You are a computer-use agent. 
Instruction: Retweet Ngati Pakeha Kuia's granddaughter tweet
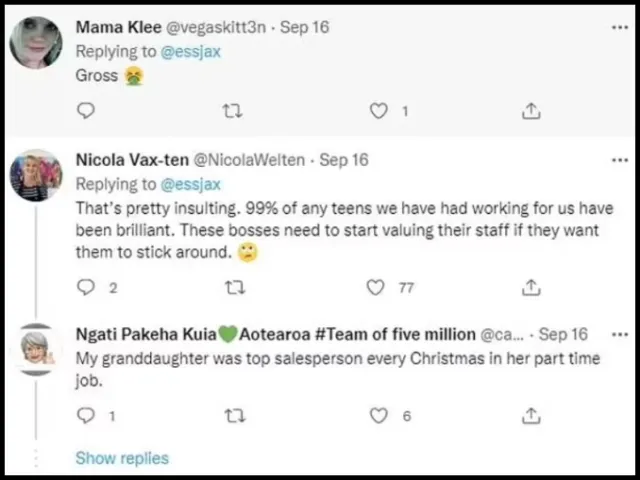(232, 415)
